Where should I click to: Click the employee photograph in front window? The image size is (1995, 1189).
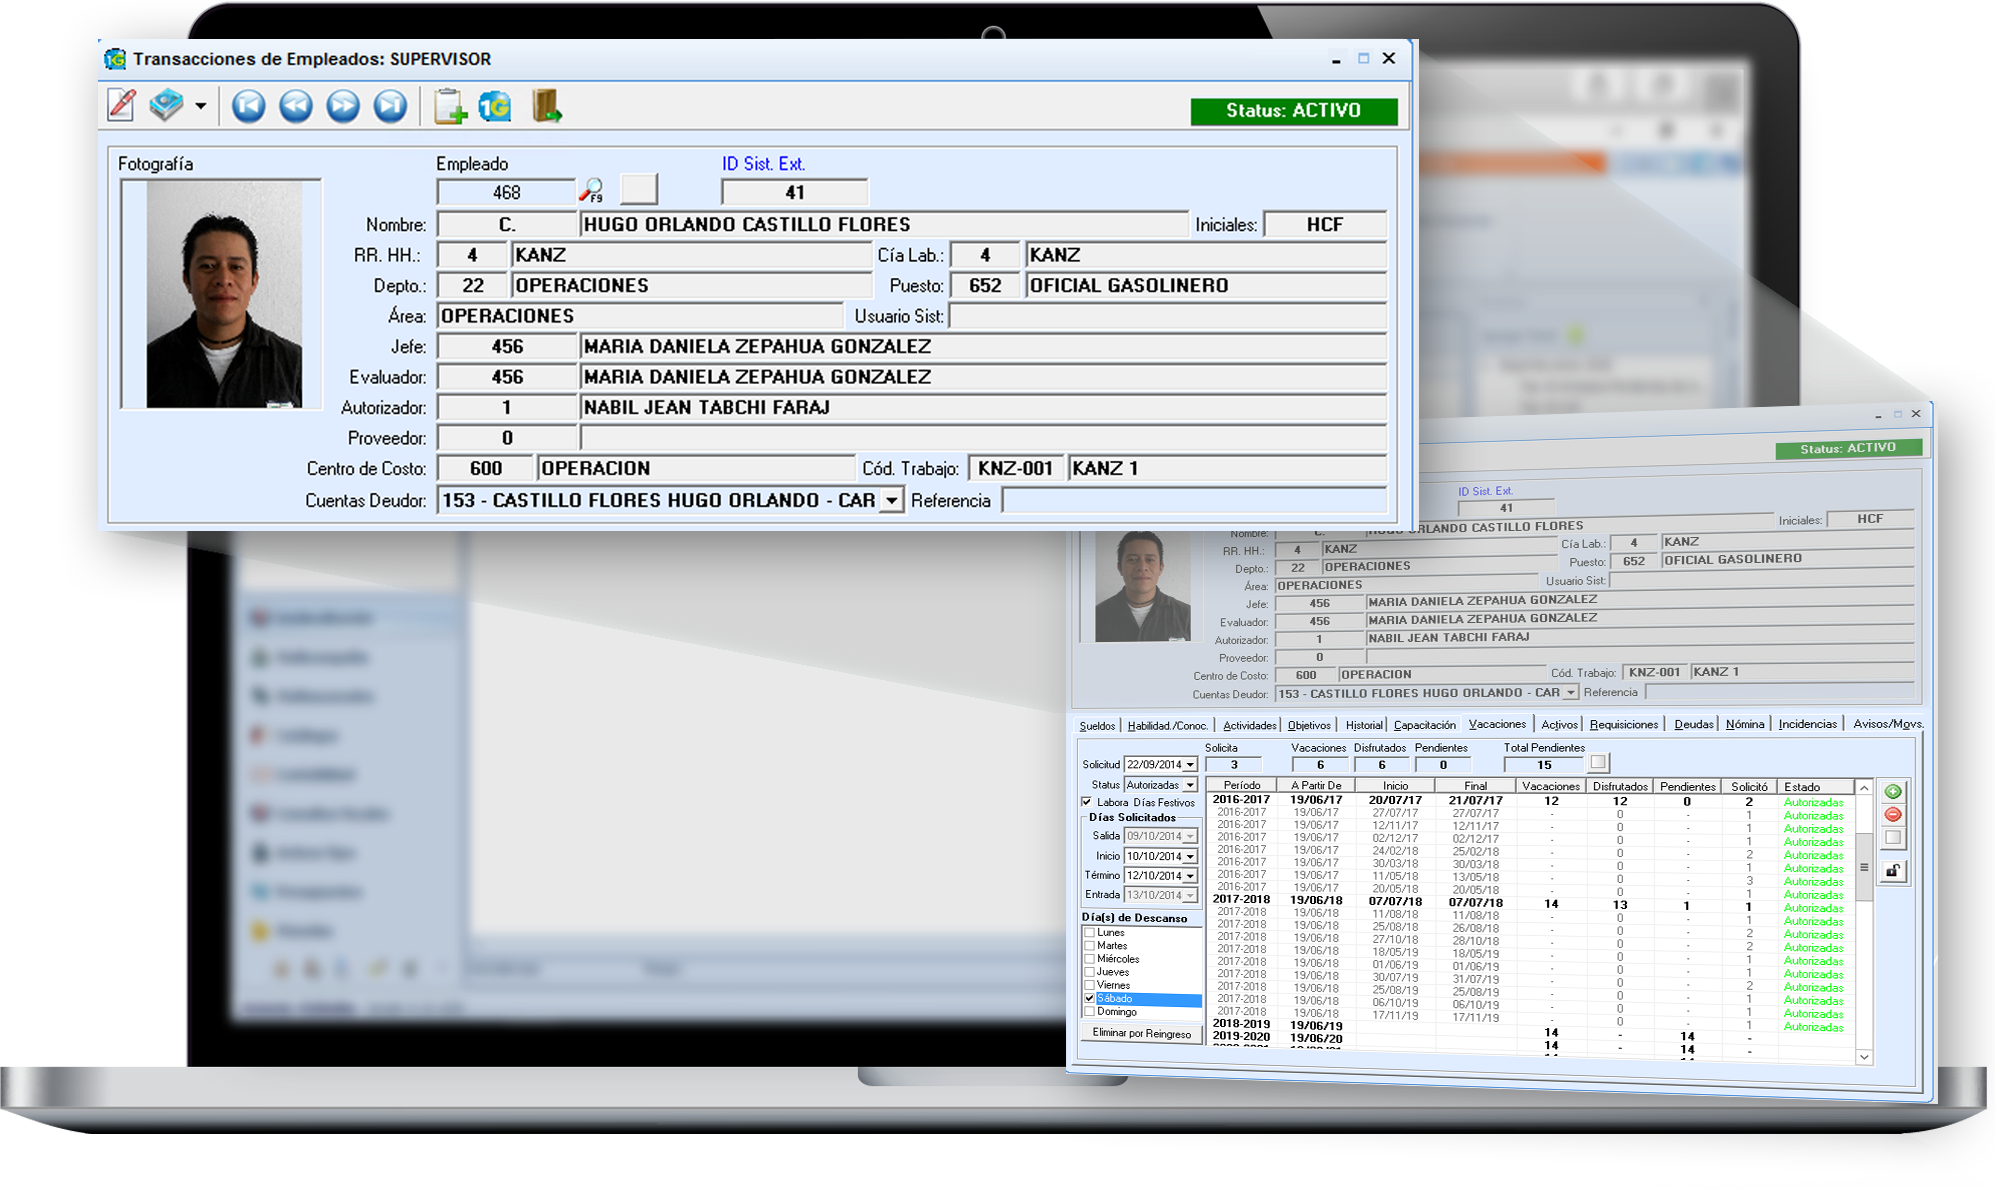pyautogui.click(x=222, y=294)
